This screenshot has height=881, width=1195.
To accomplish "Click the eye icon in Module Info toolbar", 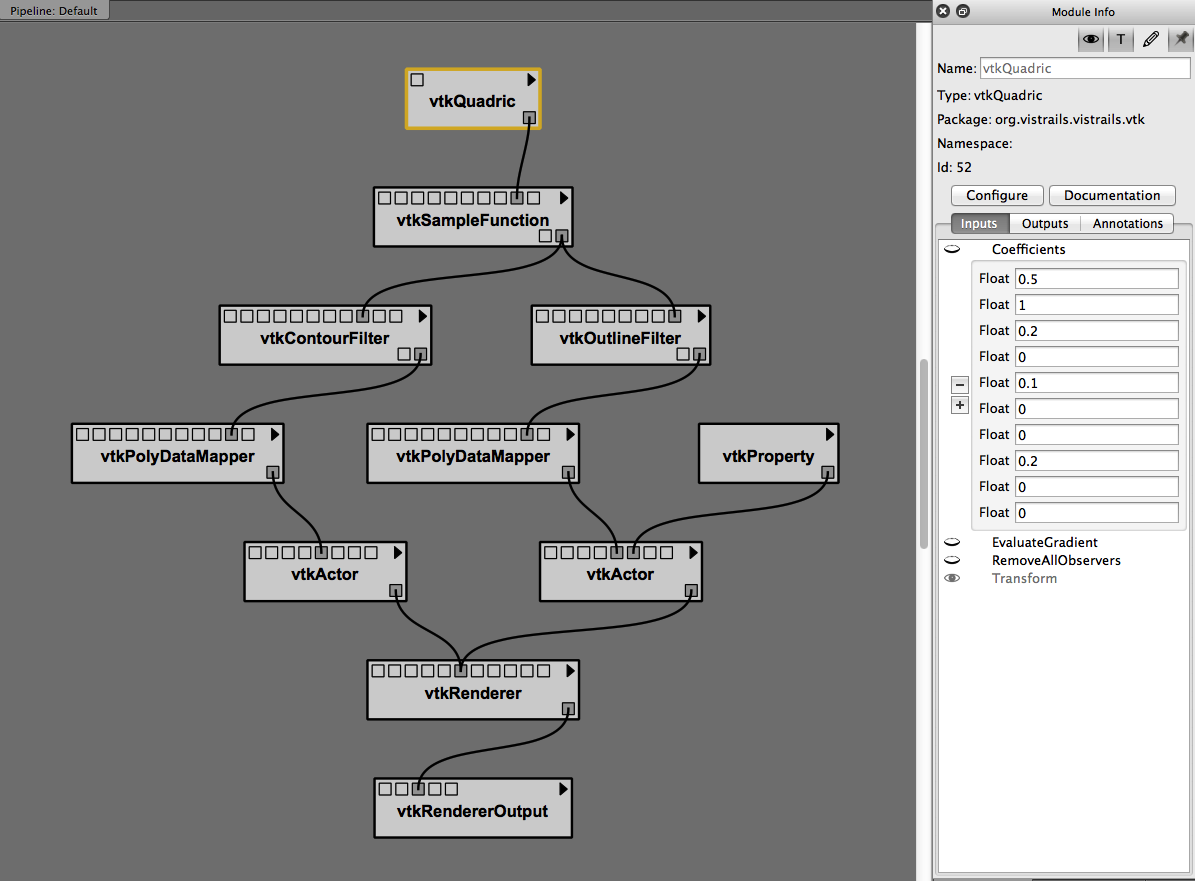I will (x=1090, y=39).
